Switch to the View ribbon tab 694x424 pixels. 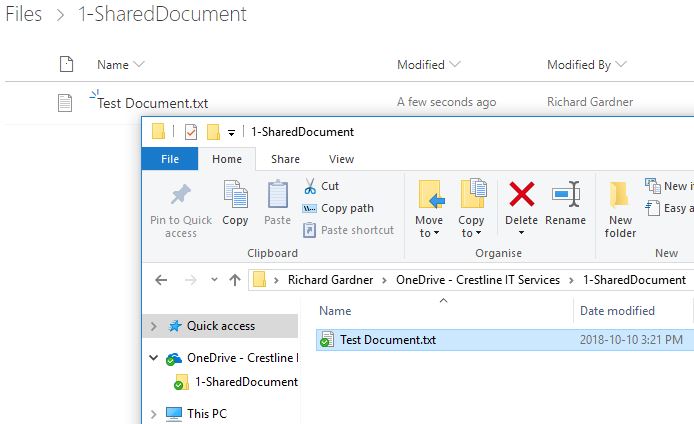pyautogui.click(x=341, y=159)
